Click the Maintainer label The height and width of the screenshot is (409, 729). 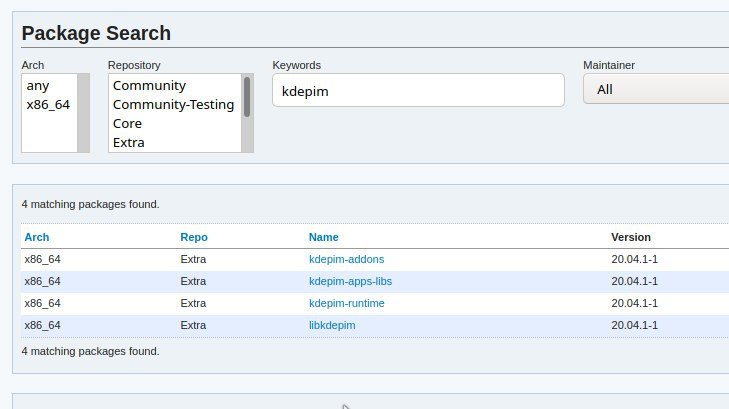[x=609, y=65]
